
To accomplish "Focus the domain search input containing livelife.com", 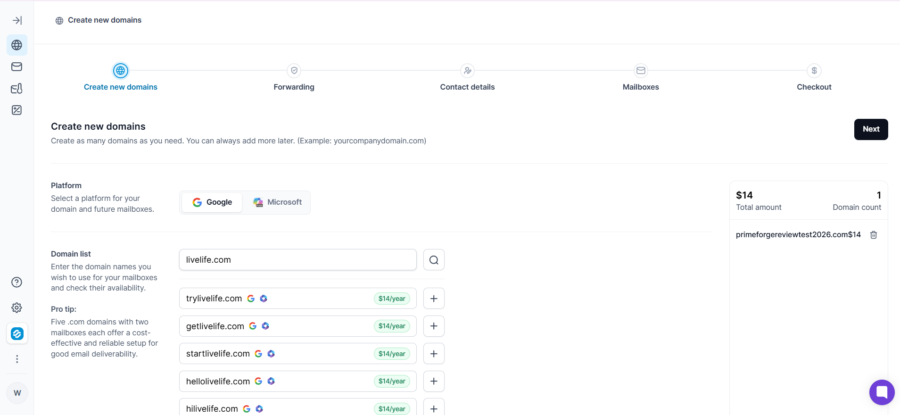I will click(298, 260).
